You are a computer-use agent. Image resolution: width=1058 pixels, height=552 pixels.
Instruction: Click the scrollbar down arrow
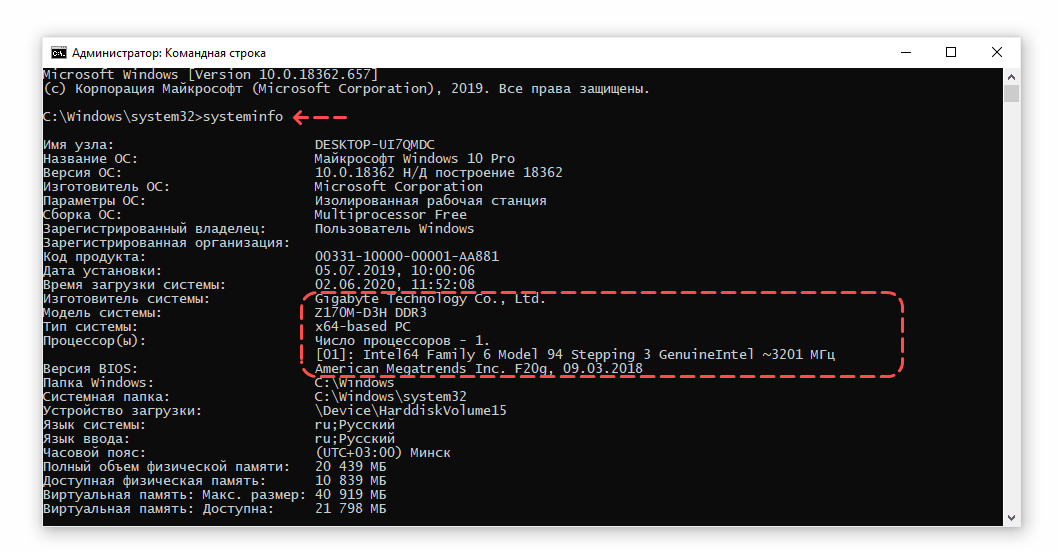point(1011,518)
